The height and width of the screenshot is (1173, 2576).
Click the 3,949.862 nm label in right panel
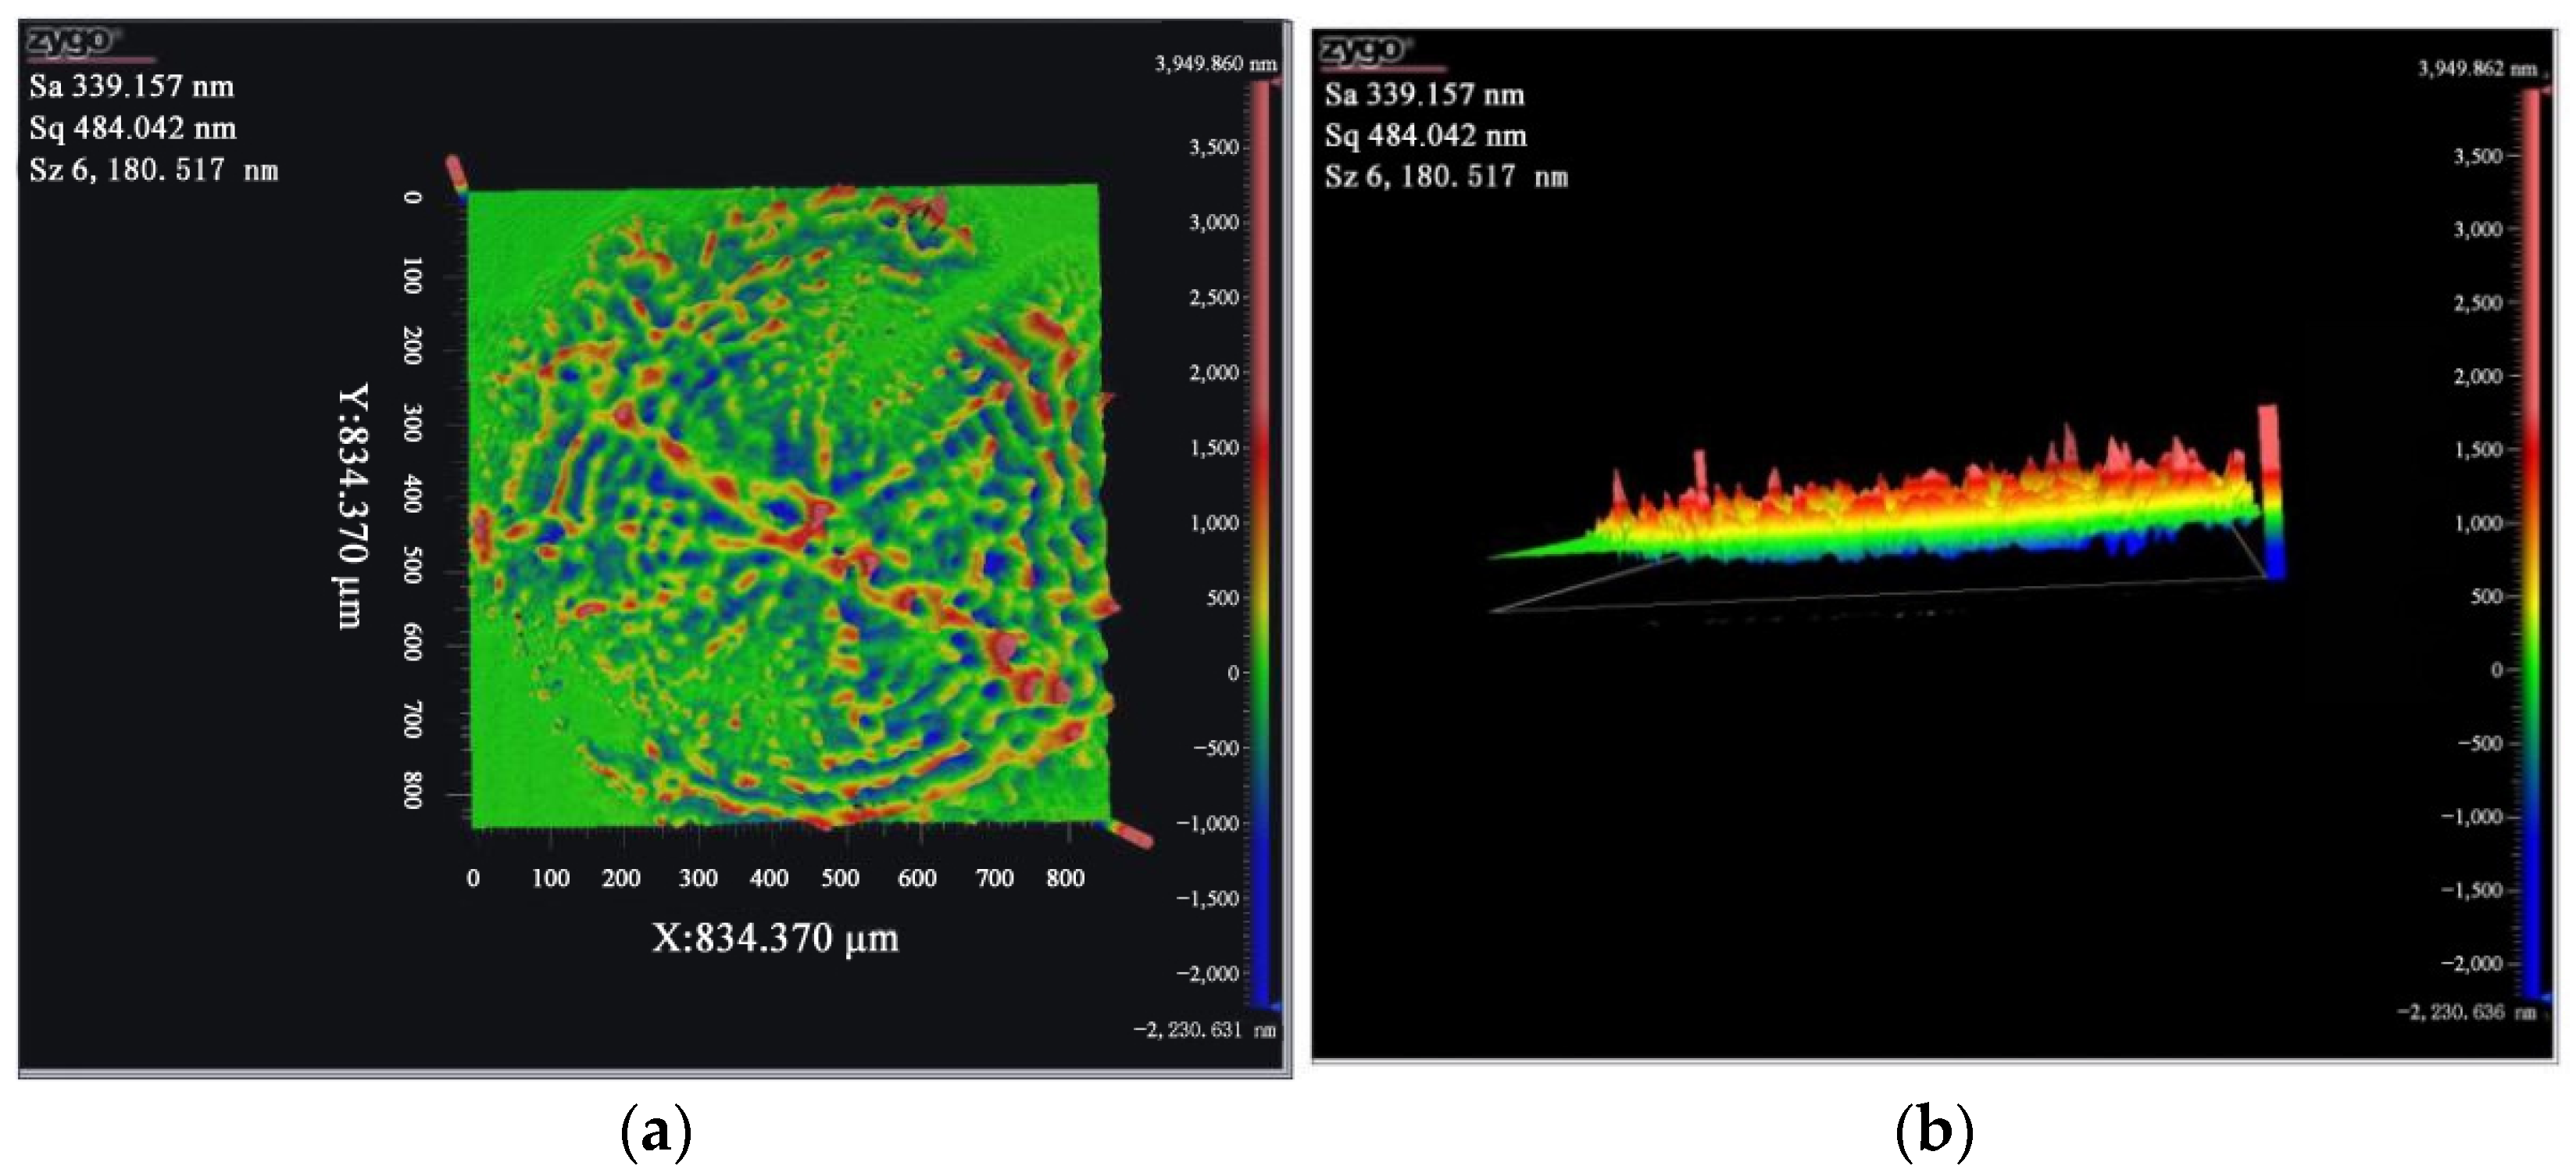pyautogui.click(x=2477, y=69)
